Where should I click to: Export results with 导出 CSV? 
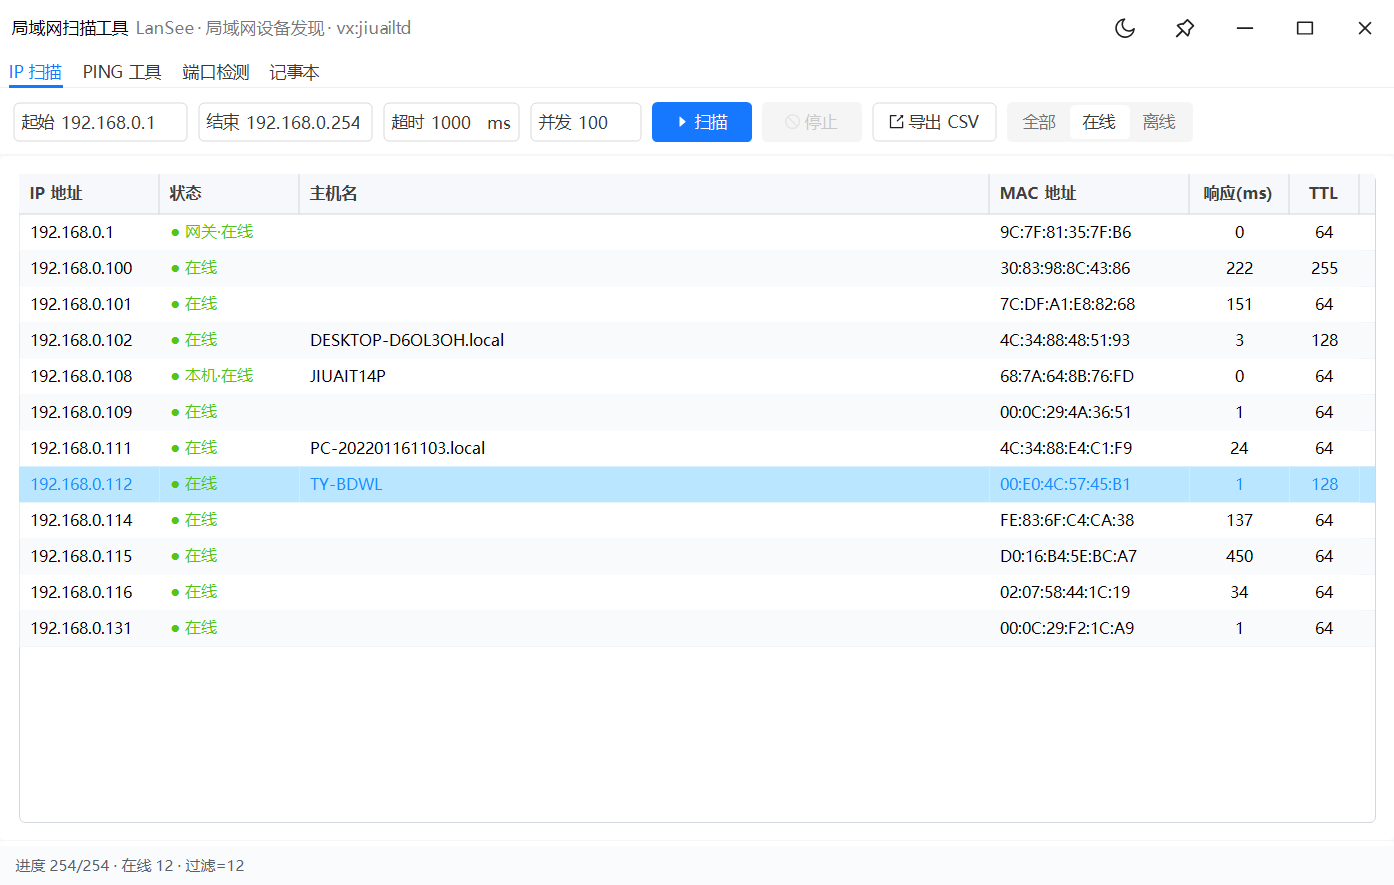click(x=934, y=122)
